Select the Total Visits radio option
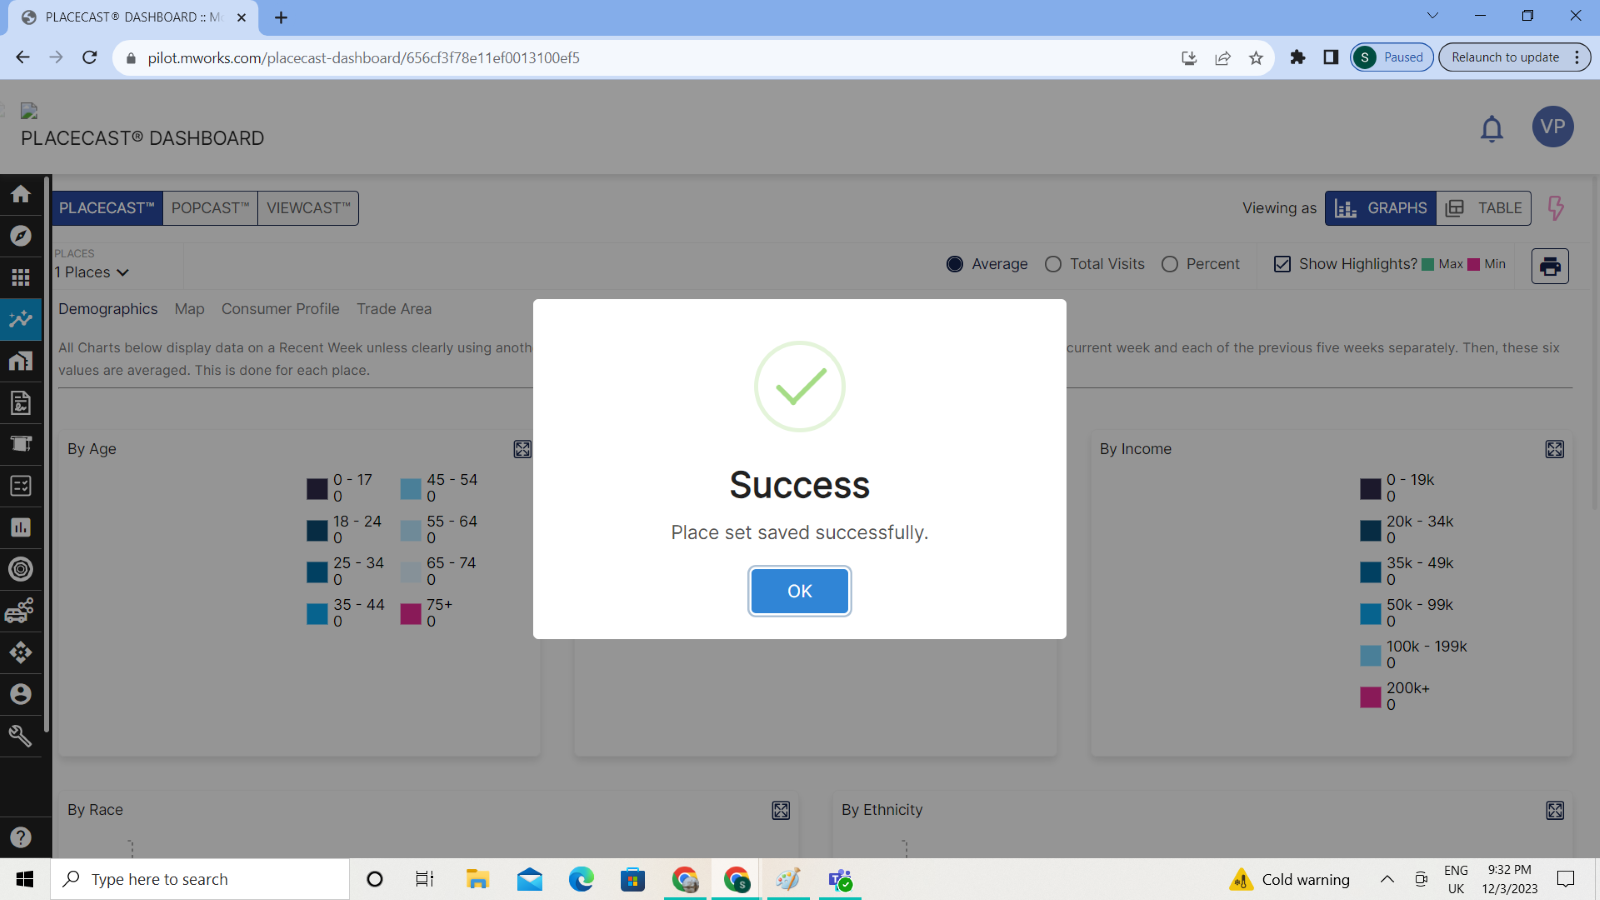 [1053, 264]
